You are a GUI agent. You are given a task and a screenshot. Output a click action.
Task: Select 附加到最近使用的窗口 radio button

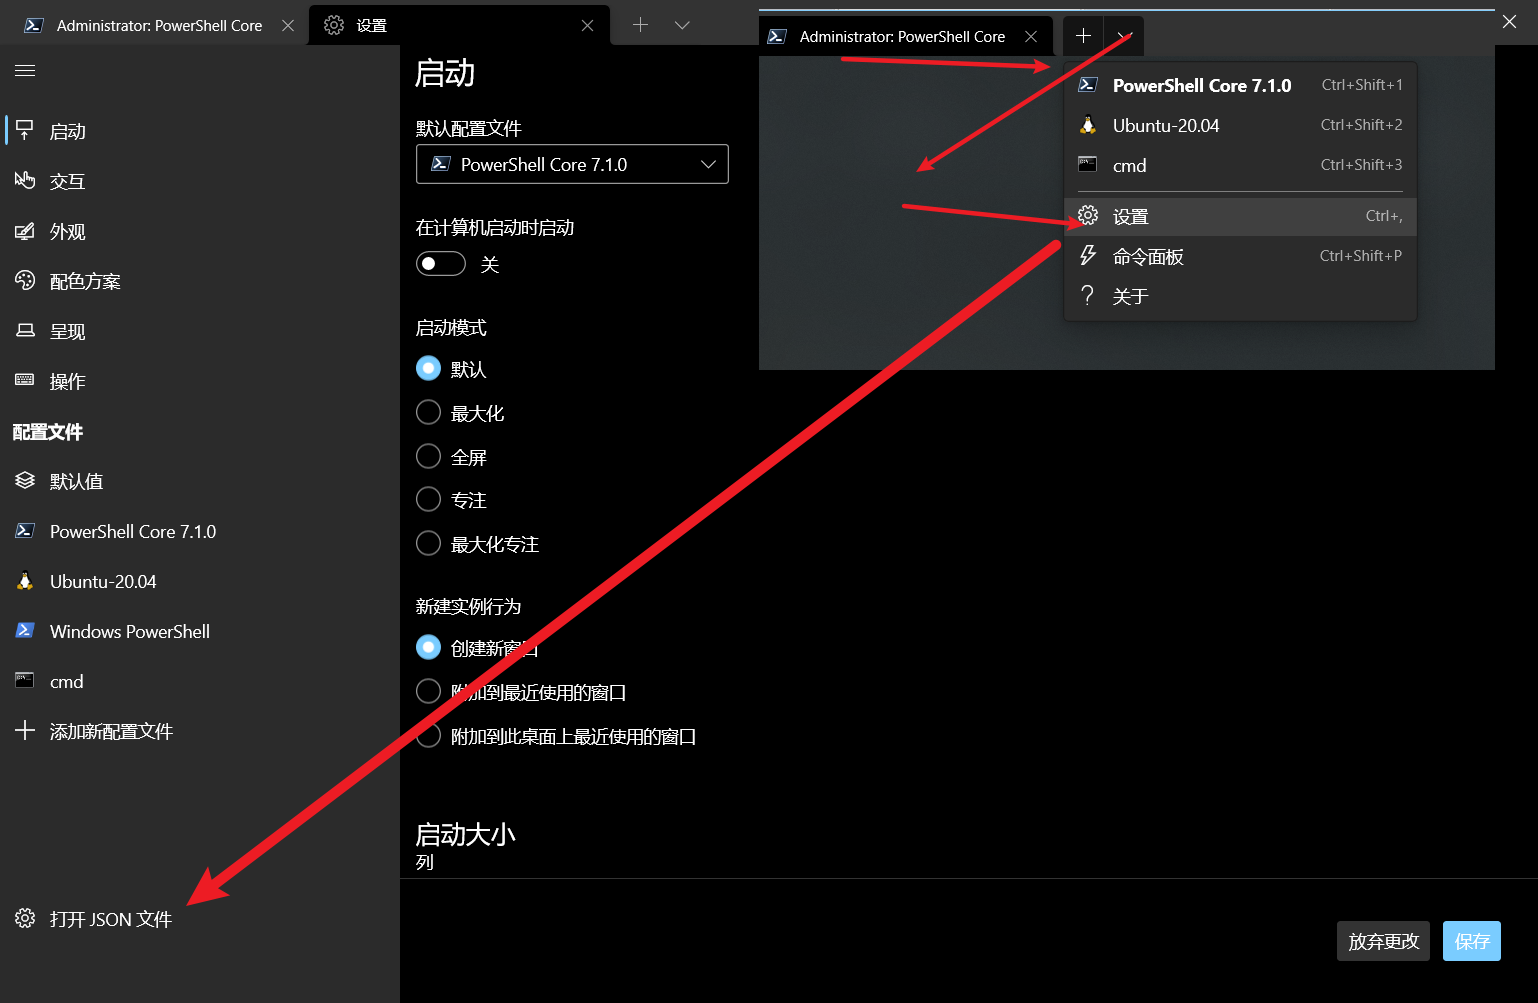pyautogui.click(x=428, y=691)
